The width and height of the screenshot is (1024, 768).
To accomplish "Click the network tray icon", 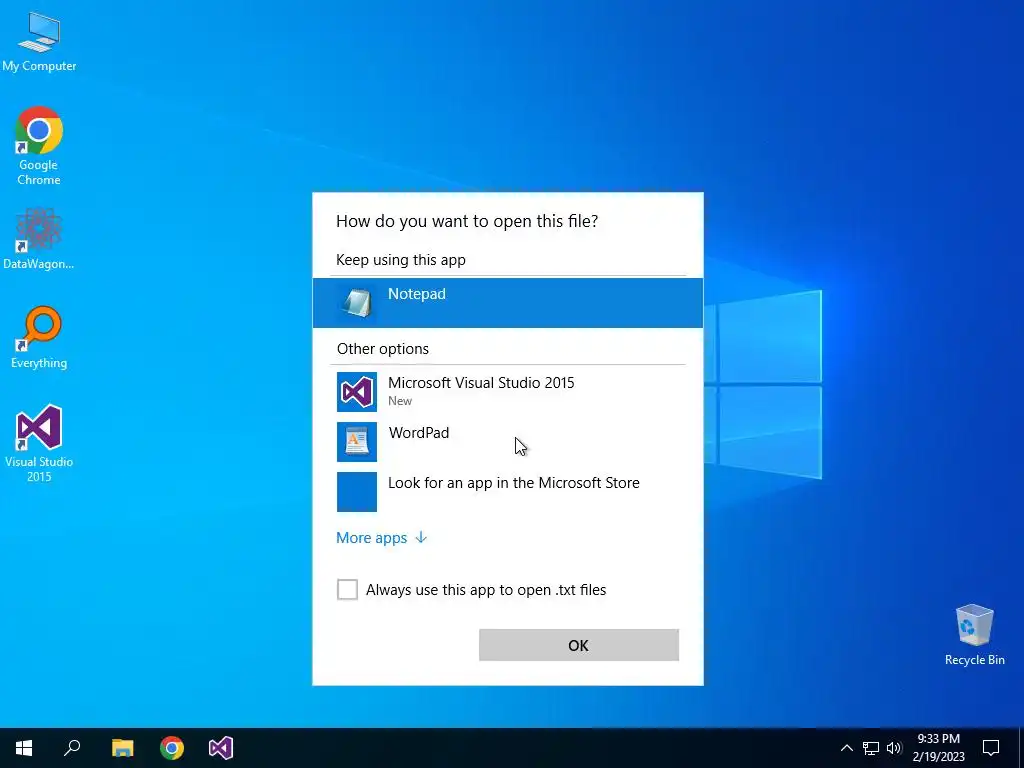I will point(871,748).
